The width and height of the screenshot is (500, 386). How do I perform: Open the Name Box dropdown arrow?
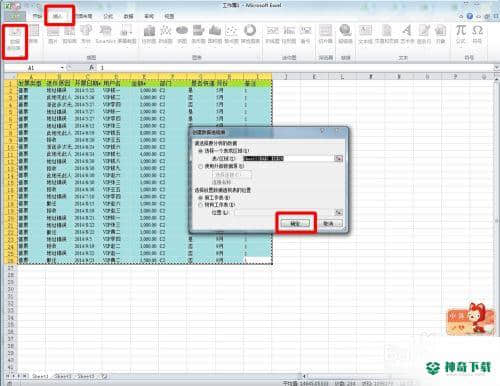pos(62,68)
